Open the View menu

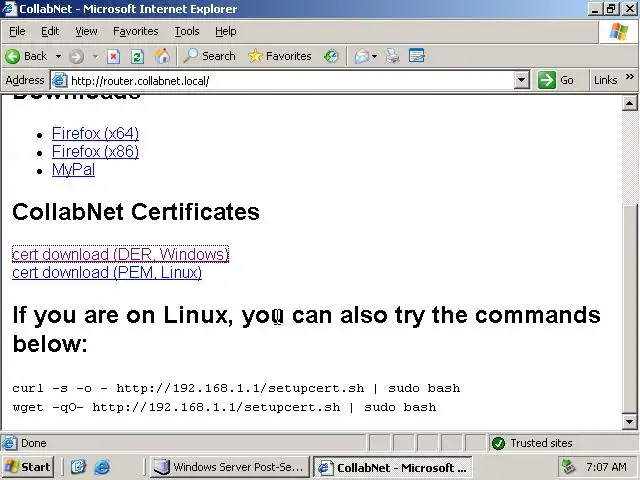pos(86,31)
